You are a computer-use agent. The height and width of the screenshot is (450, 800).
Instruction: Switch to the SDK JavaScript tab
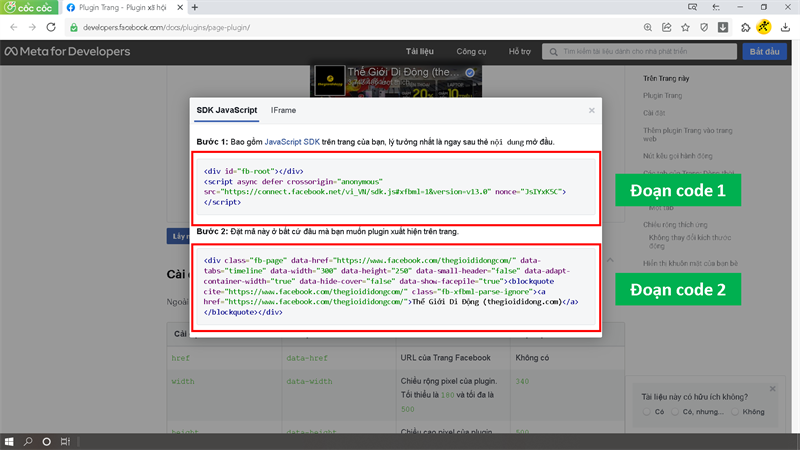[227, 110]
